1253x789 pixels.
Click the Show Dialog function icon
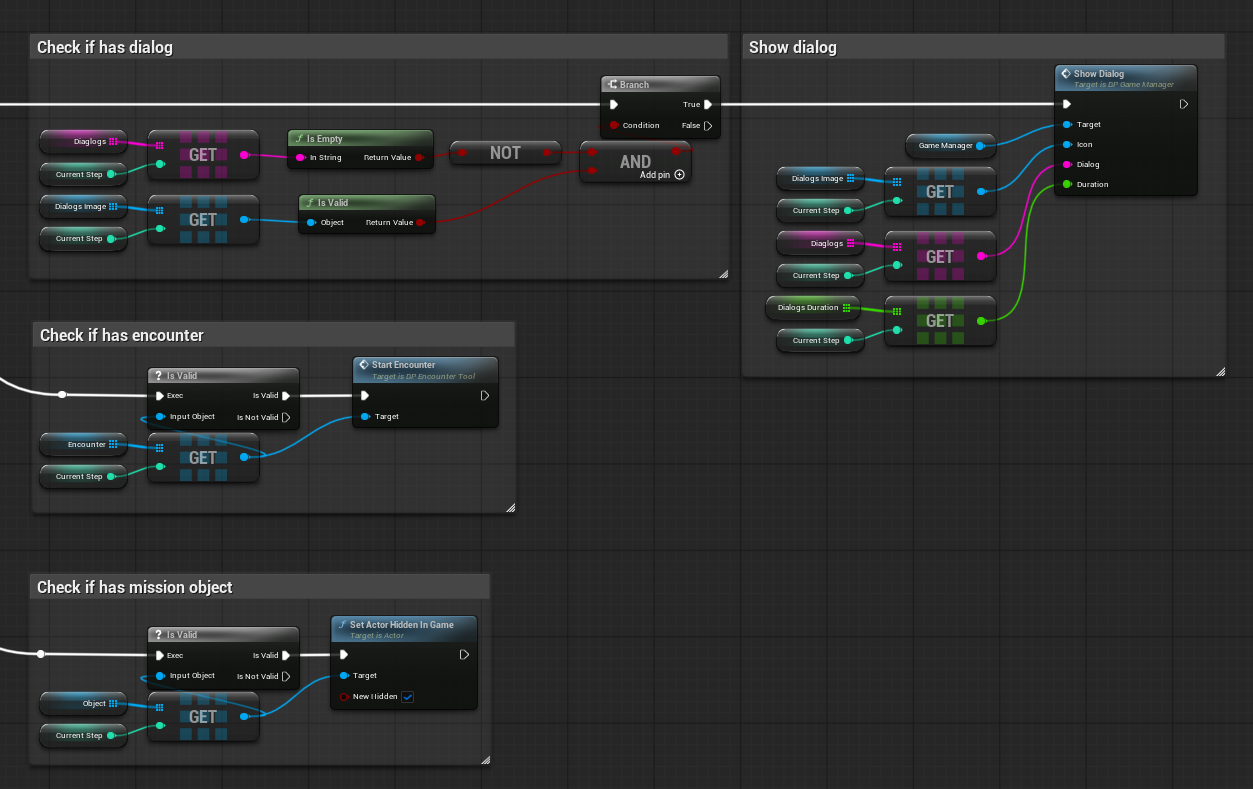(x=1066, y=73)
